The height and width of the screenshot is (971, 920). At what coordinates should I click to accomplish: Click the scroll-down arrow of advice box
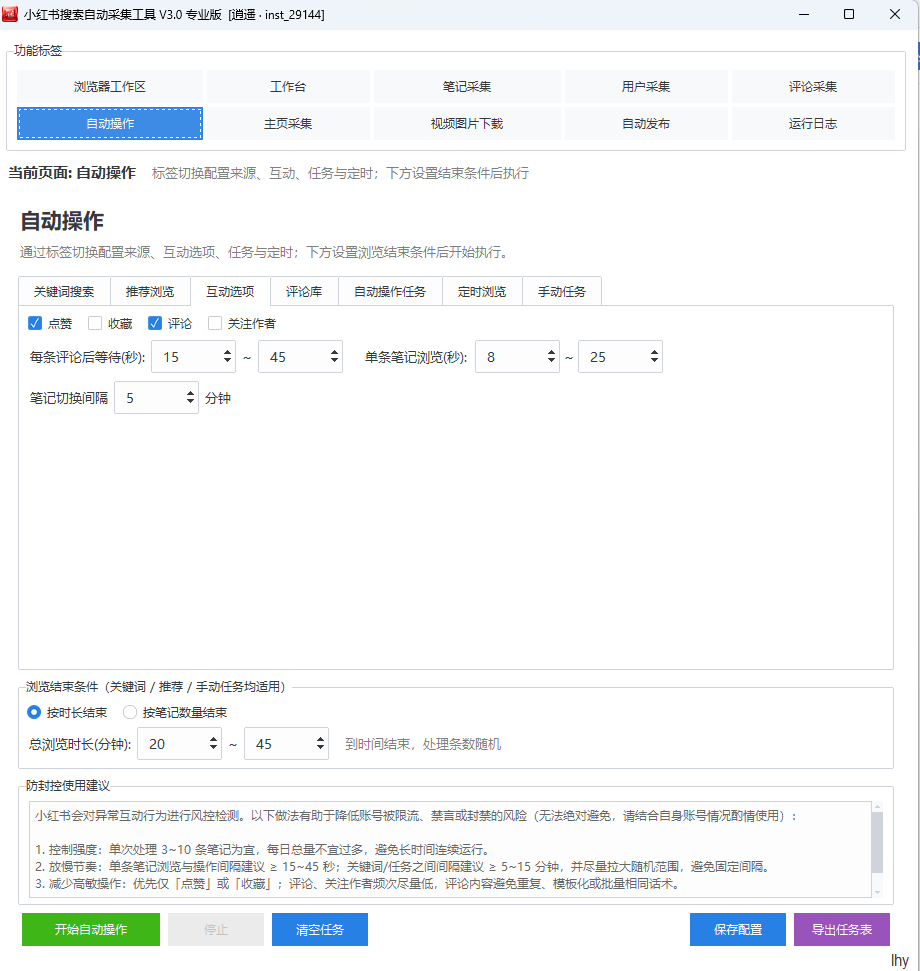[877, 892]
